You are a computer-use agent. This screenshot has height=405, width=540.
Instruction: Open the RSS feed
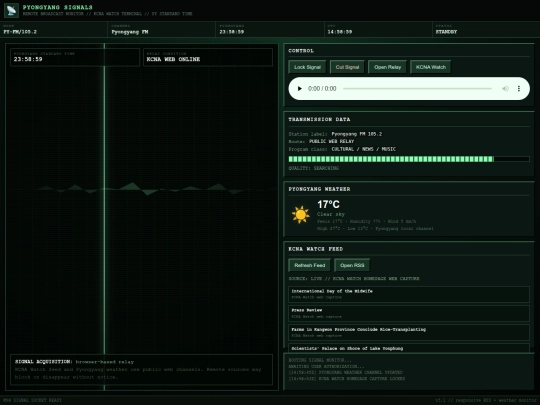click(352, 265)
